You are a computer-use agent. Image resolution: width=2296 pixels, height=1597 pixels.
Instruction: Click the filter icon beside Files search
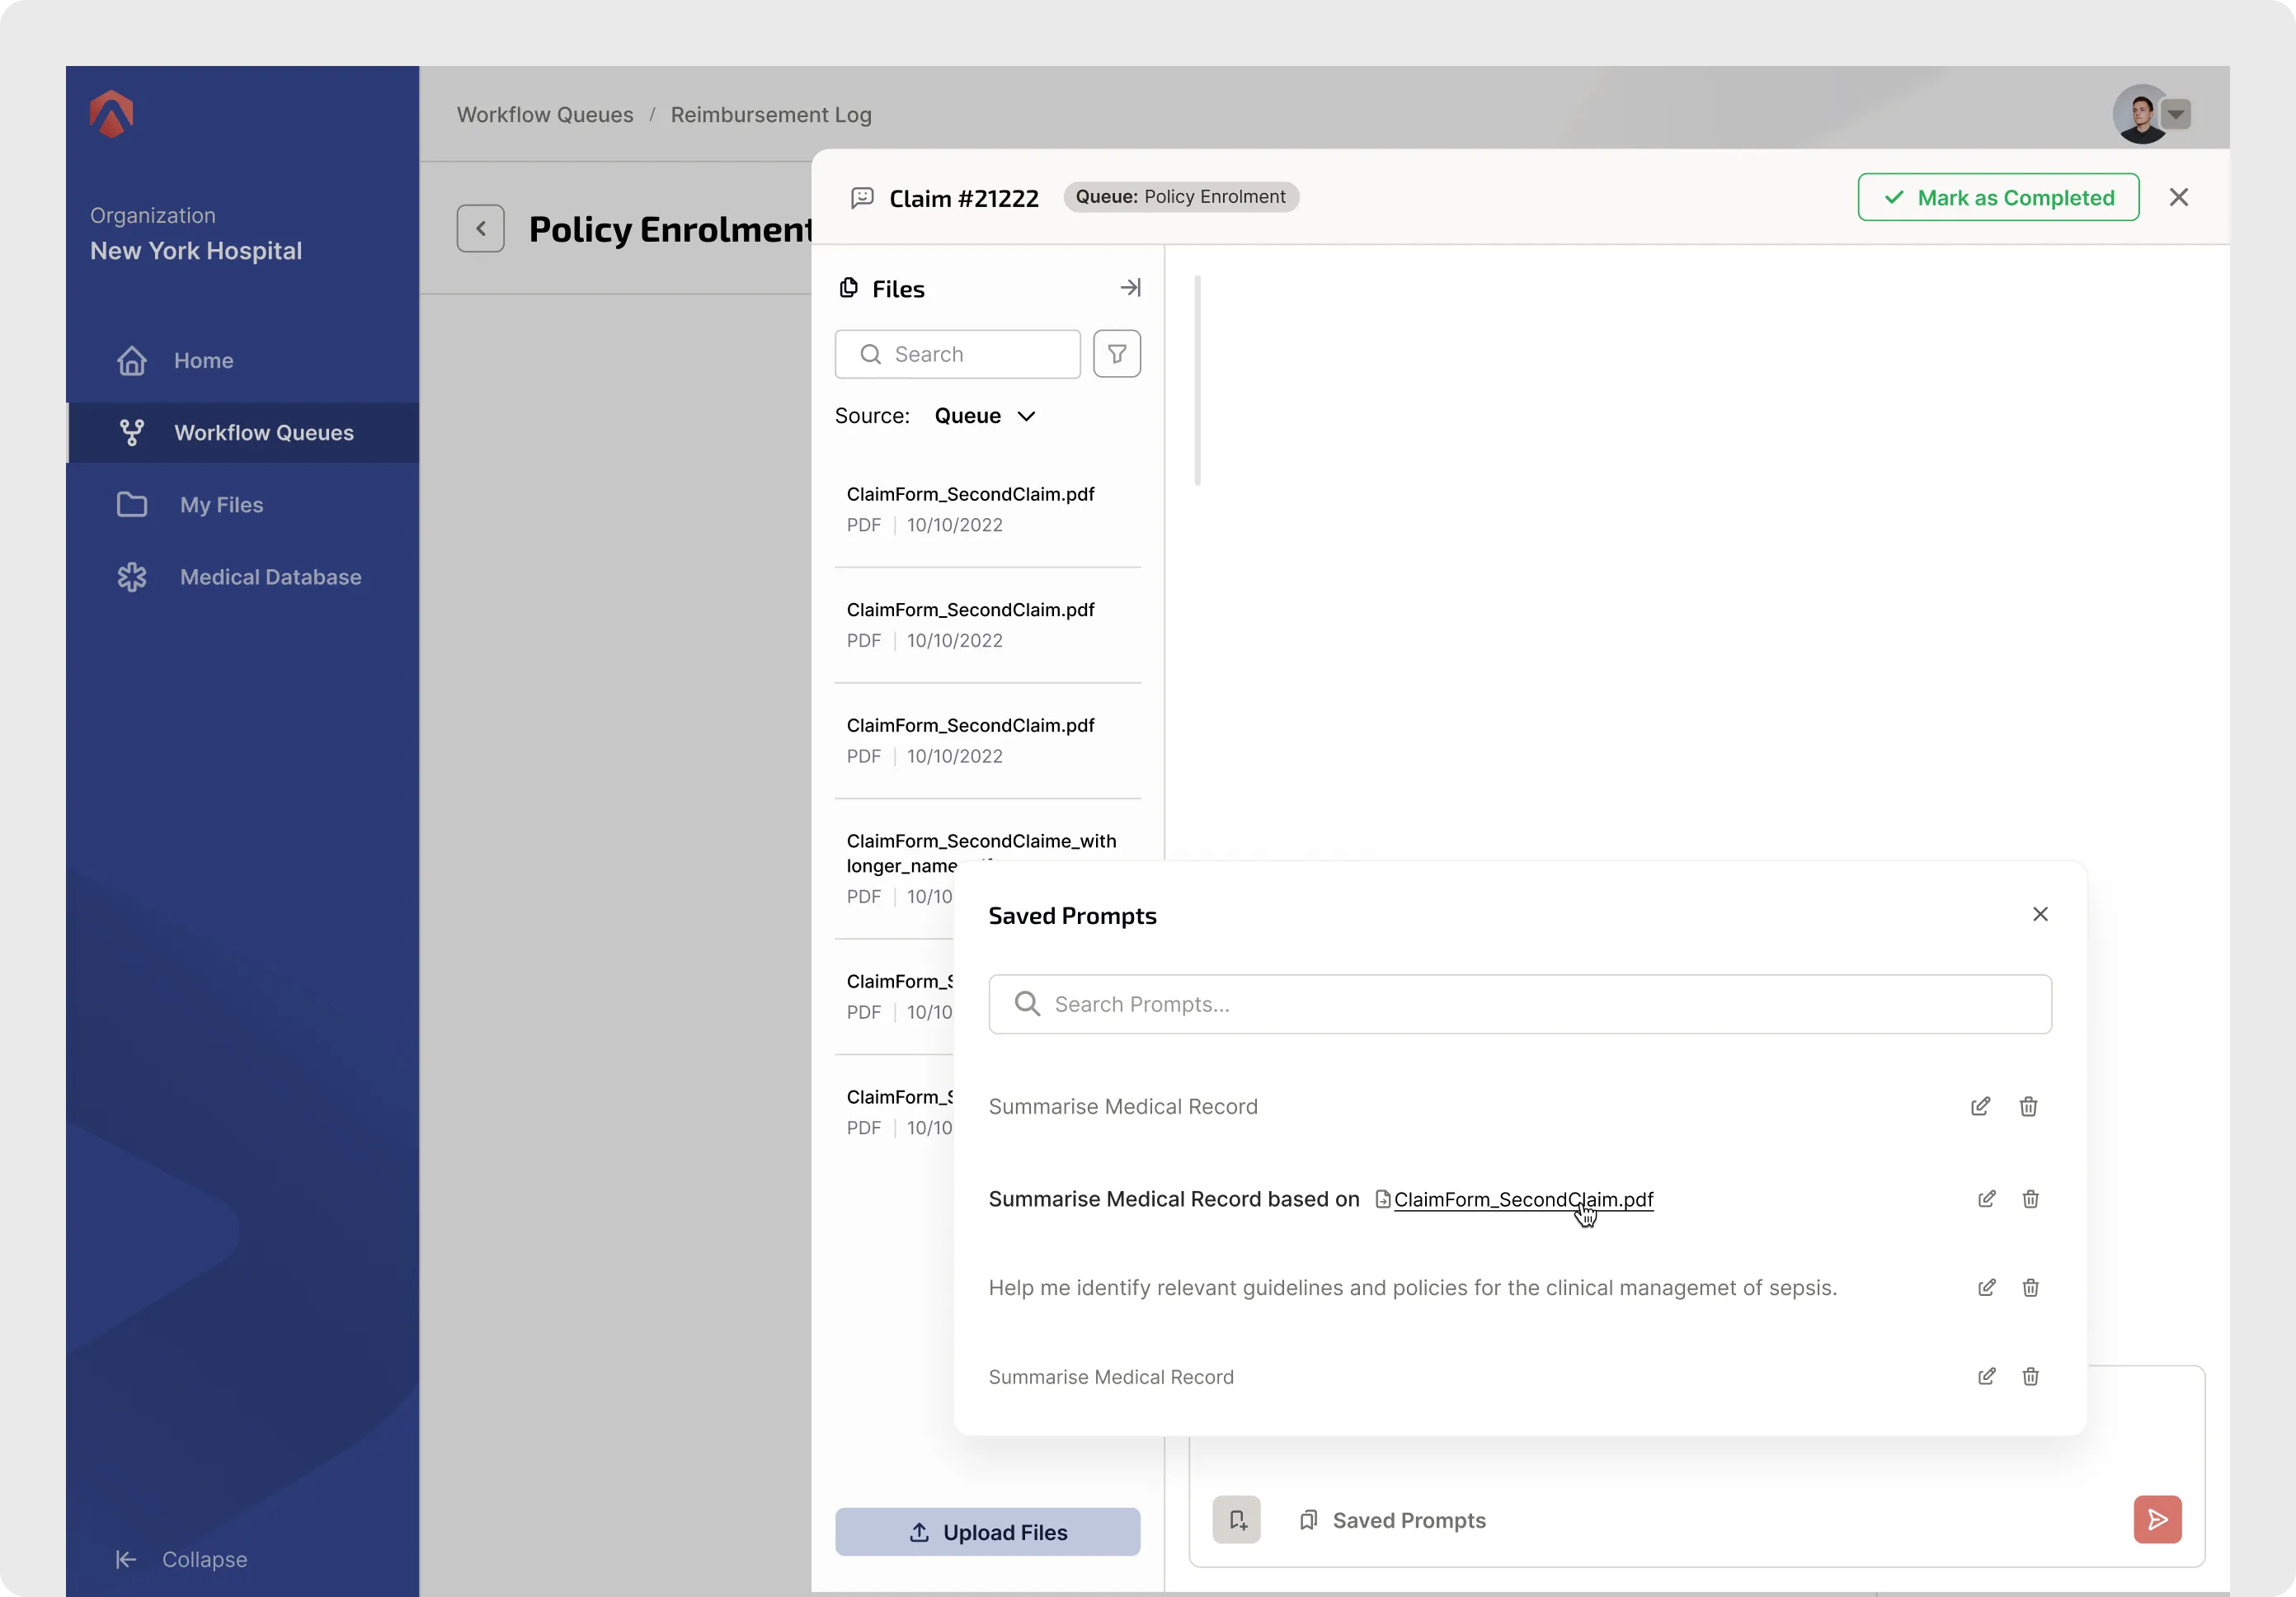1116,354
